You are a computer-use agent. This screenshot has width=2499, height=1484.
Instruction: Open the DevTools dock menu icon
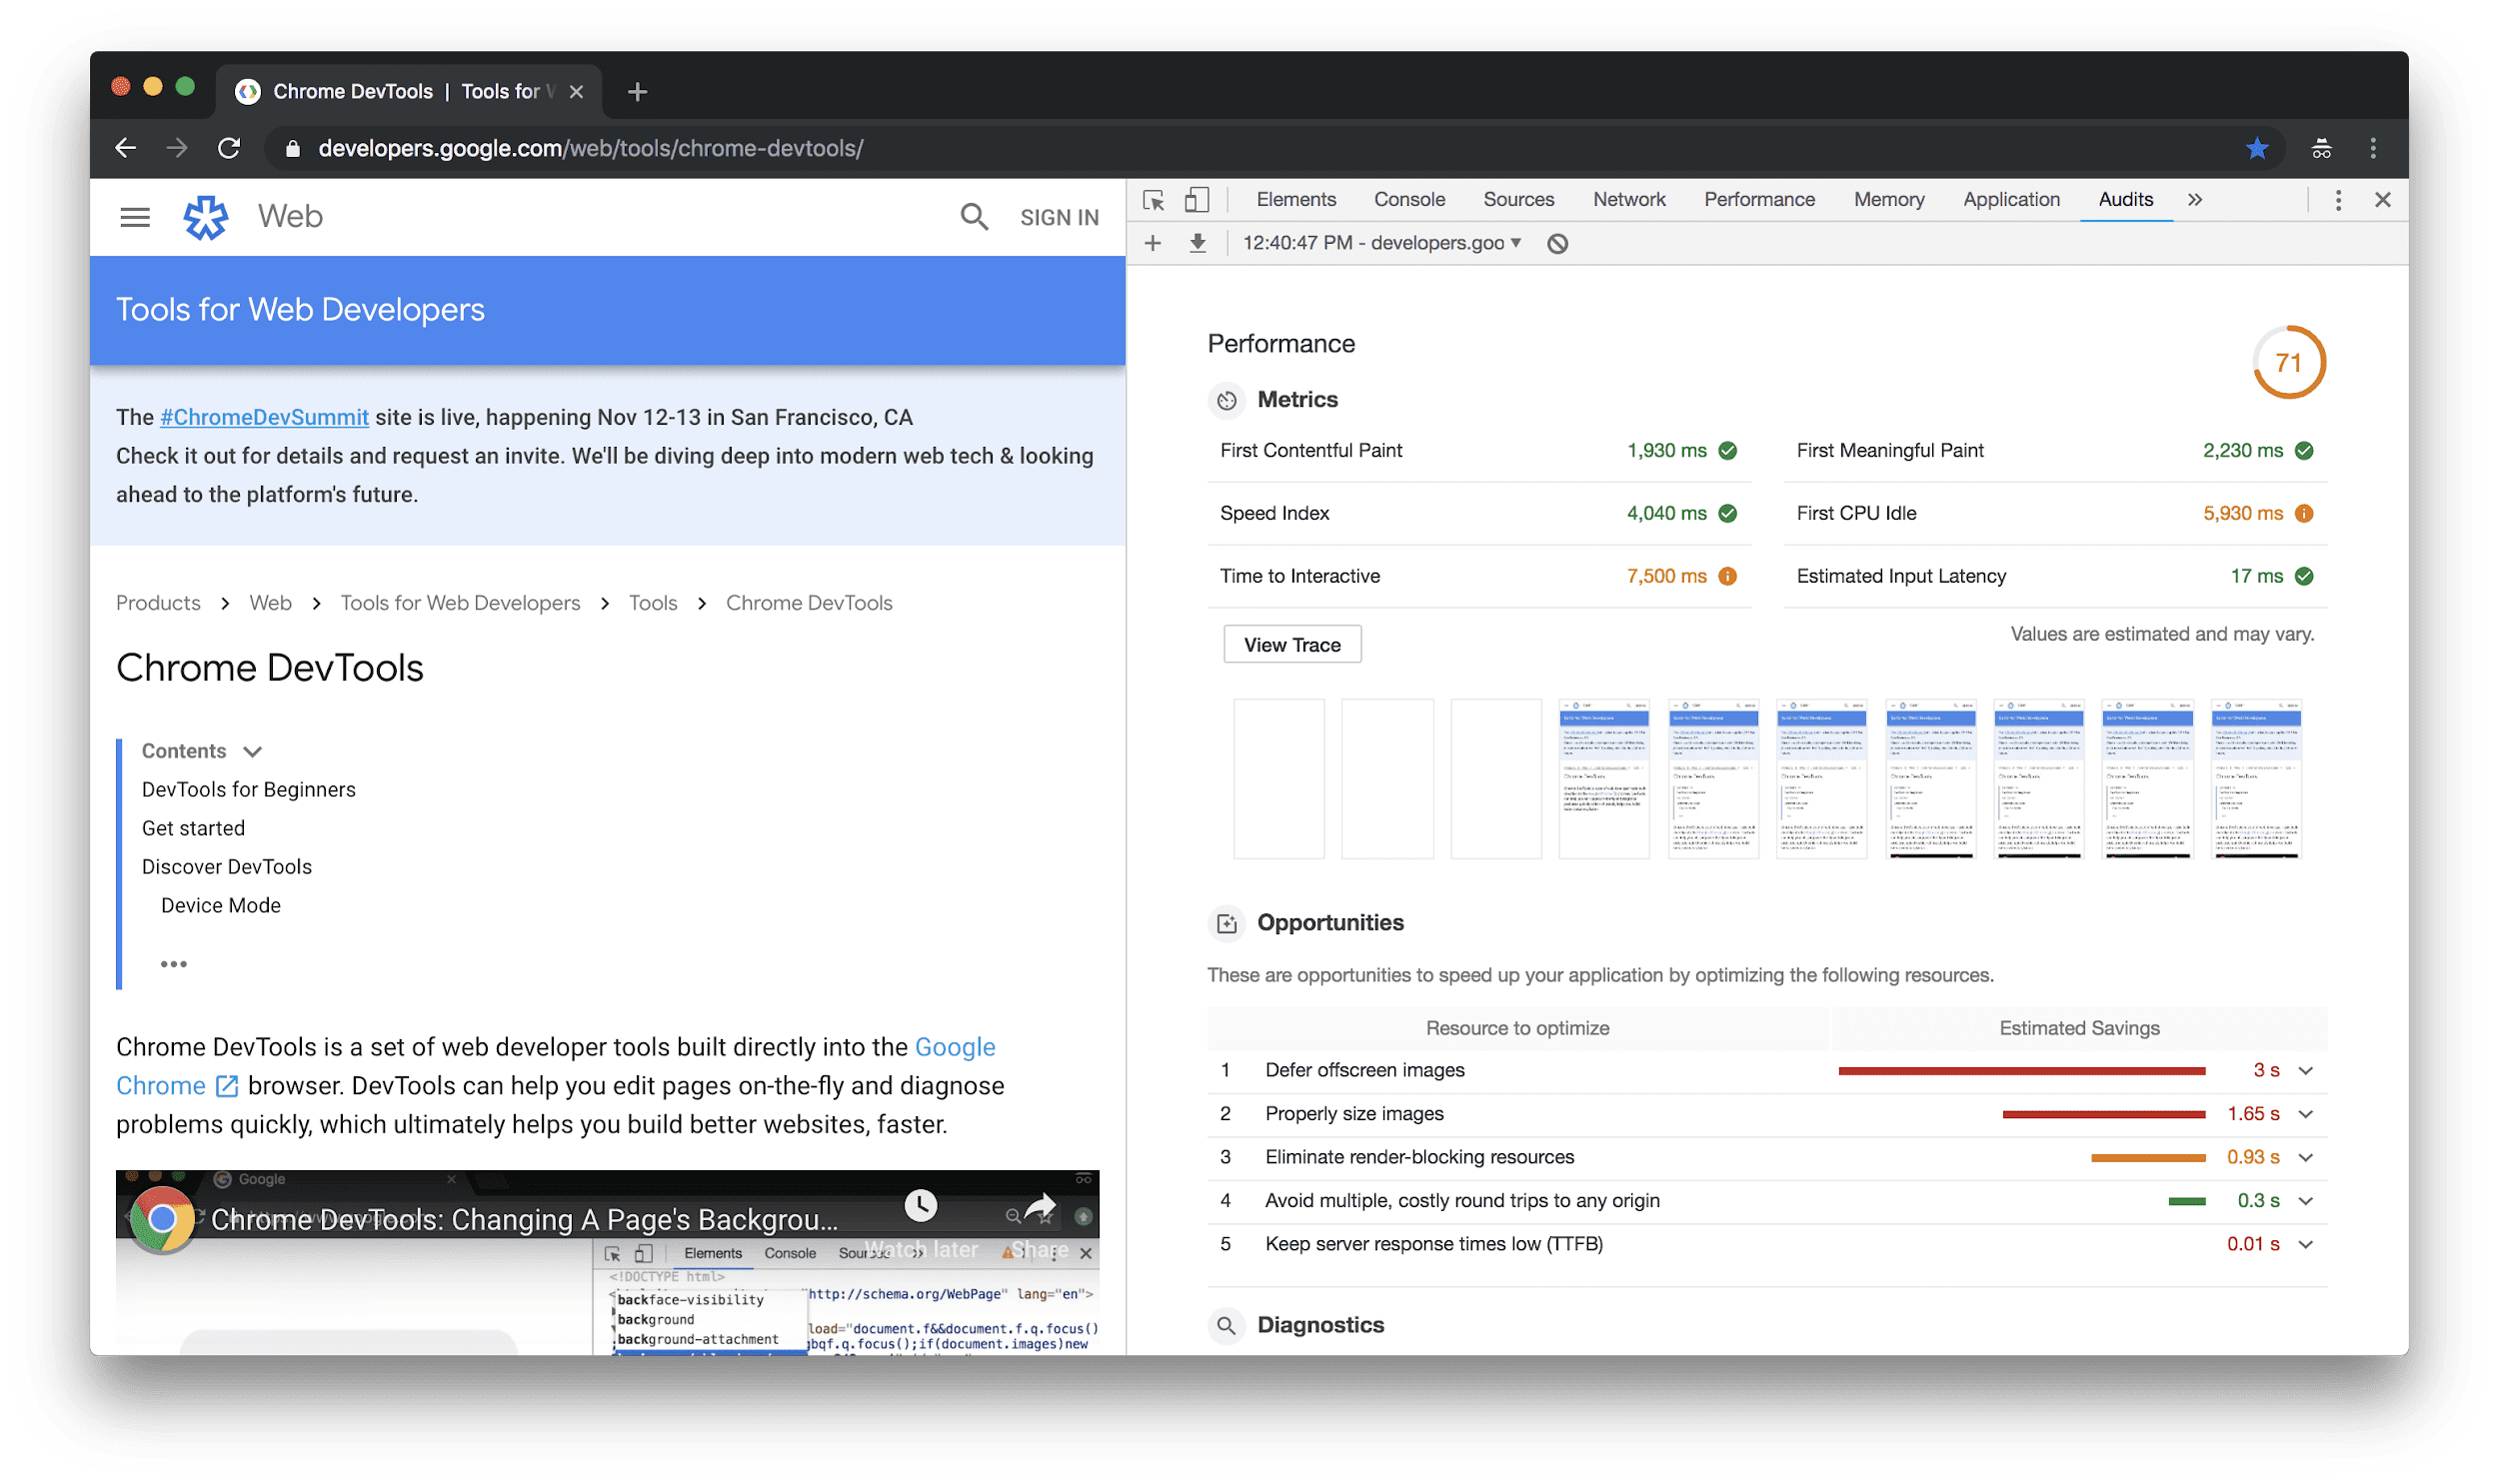click(x=2336, y=198)
